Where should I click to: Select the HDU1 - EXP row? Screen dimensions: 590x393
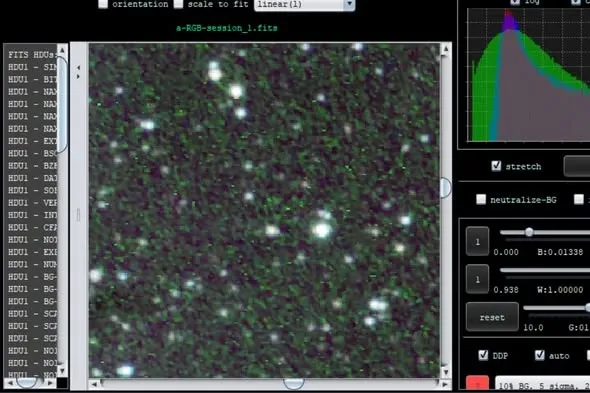[x=32, y=252]
